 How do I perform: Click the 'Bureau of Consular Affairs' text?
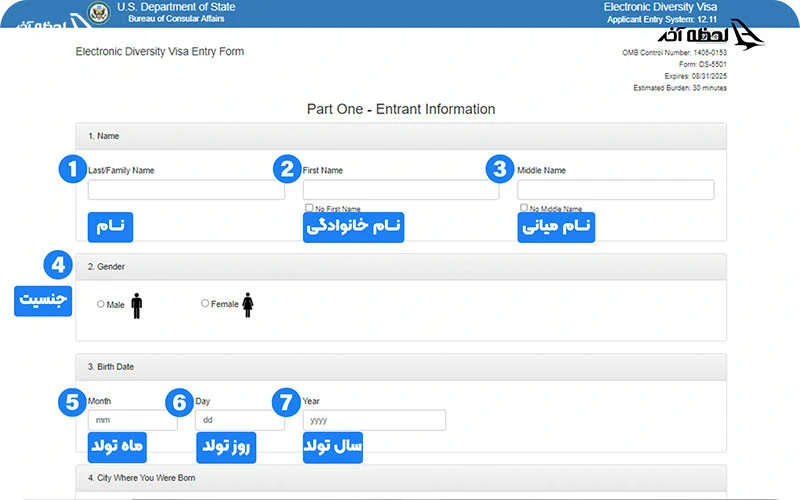[x=176, y=19]
